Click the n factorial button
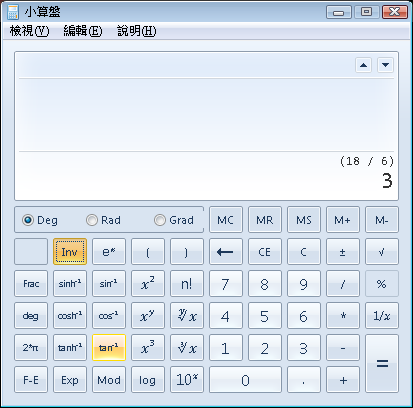Viewport: 413px width, 408px height. pyautogui.click(x=187, y=284)
